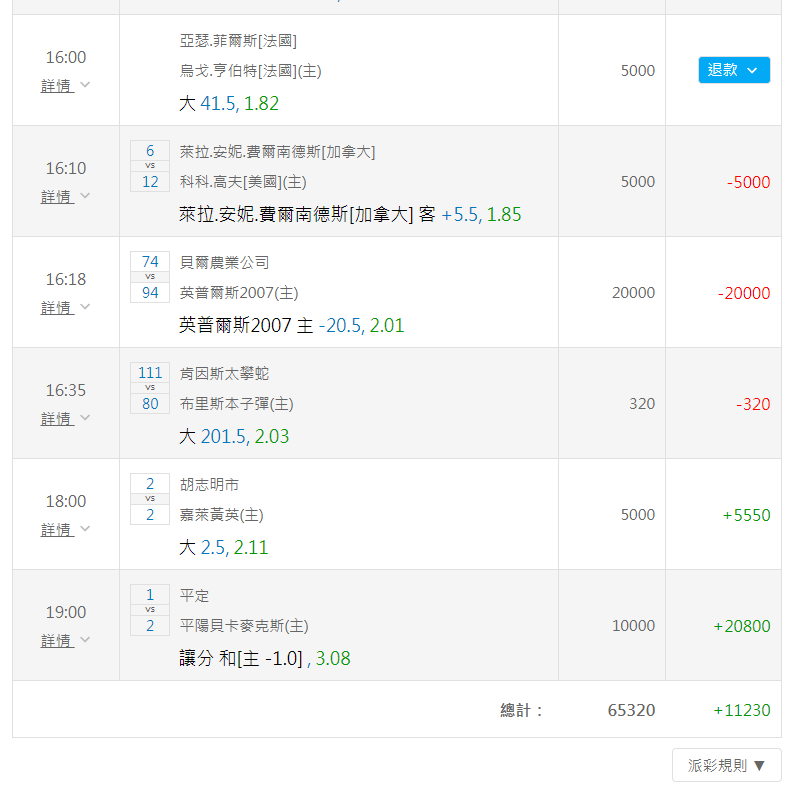Expand 詳情 for the 19:00 bet
Viewport: 787px width, 795px height.
[x=65, y=641]
